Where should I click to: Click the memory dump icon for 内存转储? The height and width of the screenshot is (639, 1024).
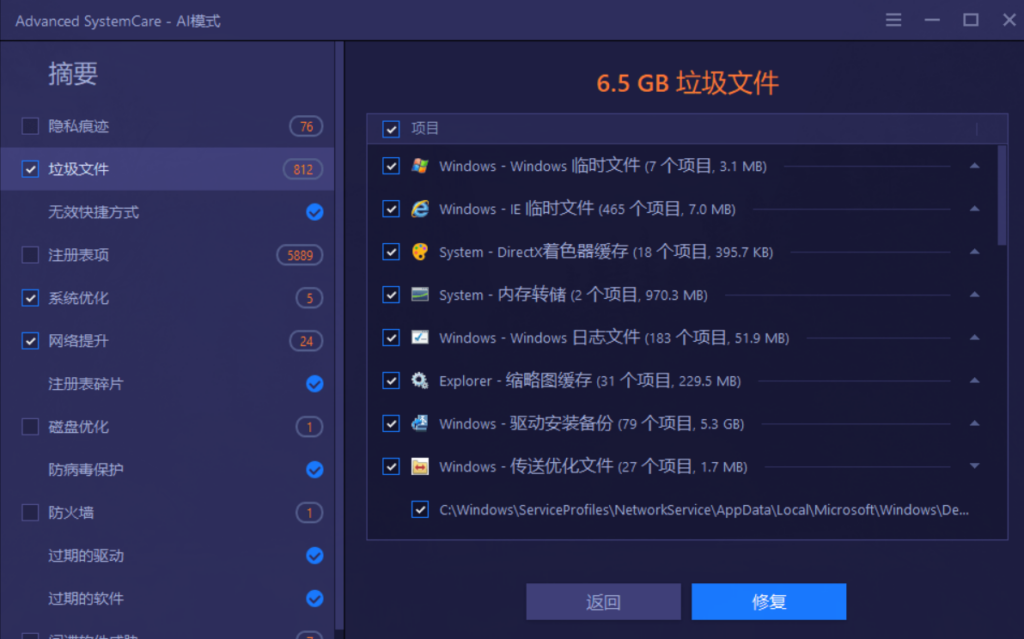click(420, 295)
